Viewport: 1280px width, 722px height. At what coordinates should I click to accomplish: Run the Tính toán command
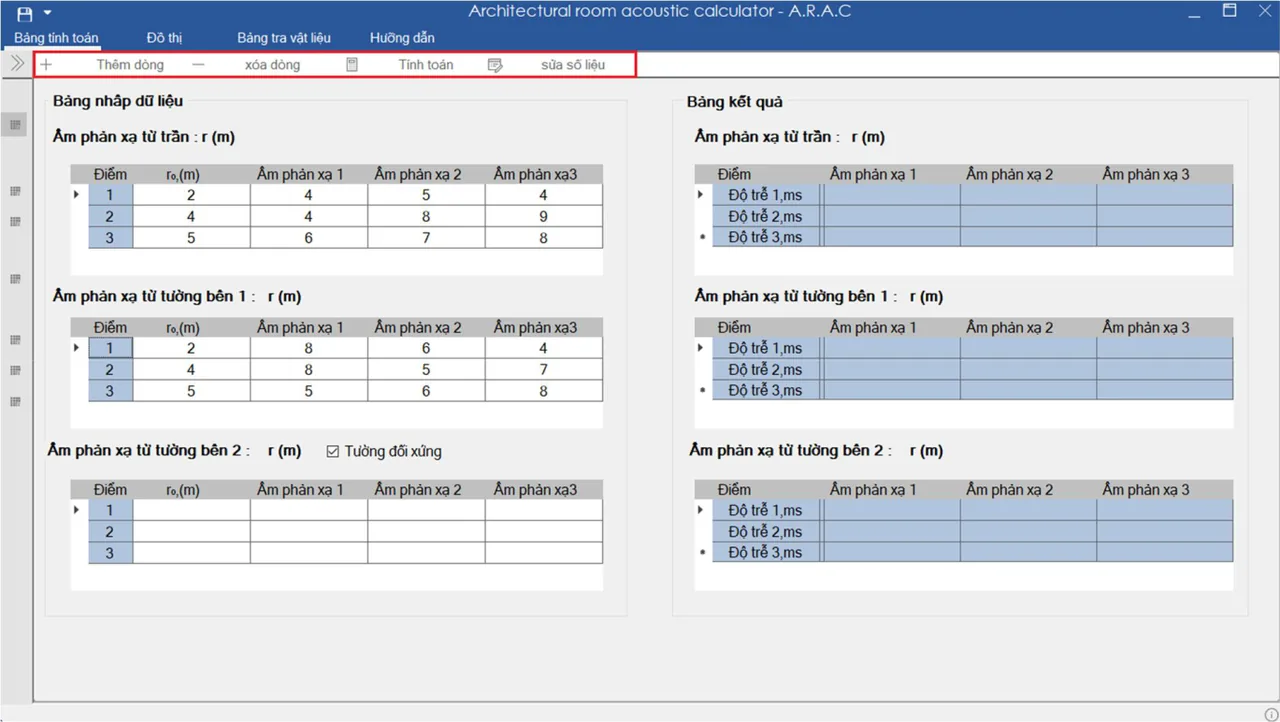coord(426,64)
